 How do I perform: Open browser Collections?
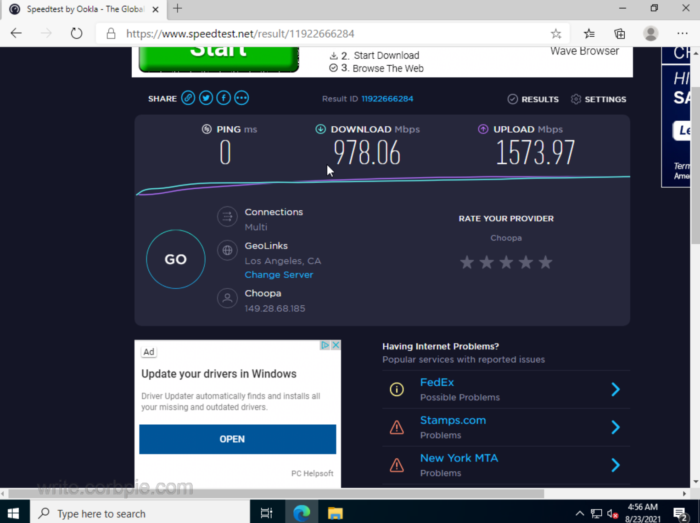coord(620,33)
